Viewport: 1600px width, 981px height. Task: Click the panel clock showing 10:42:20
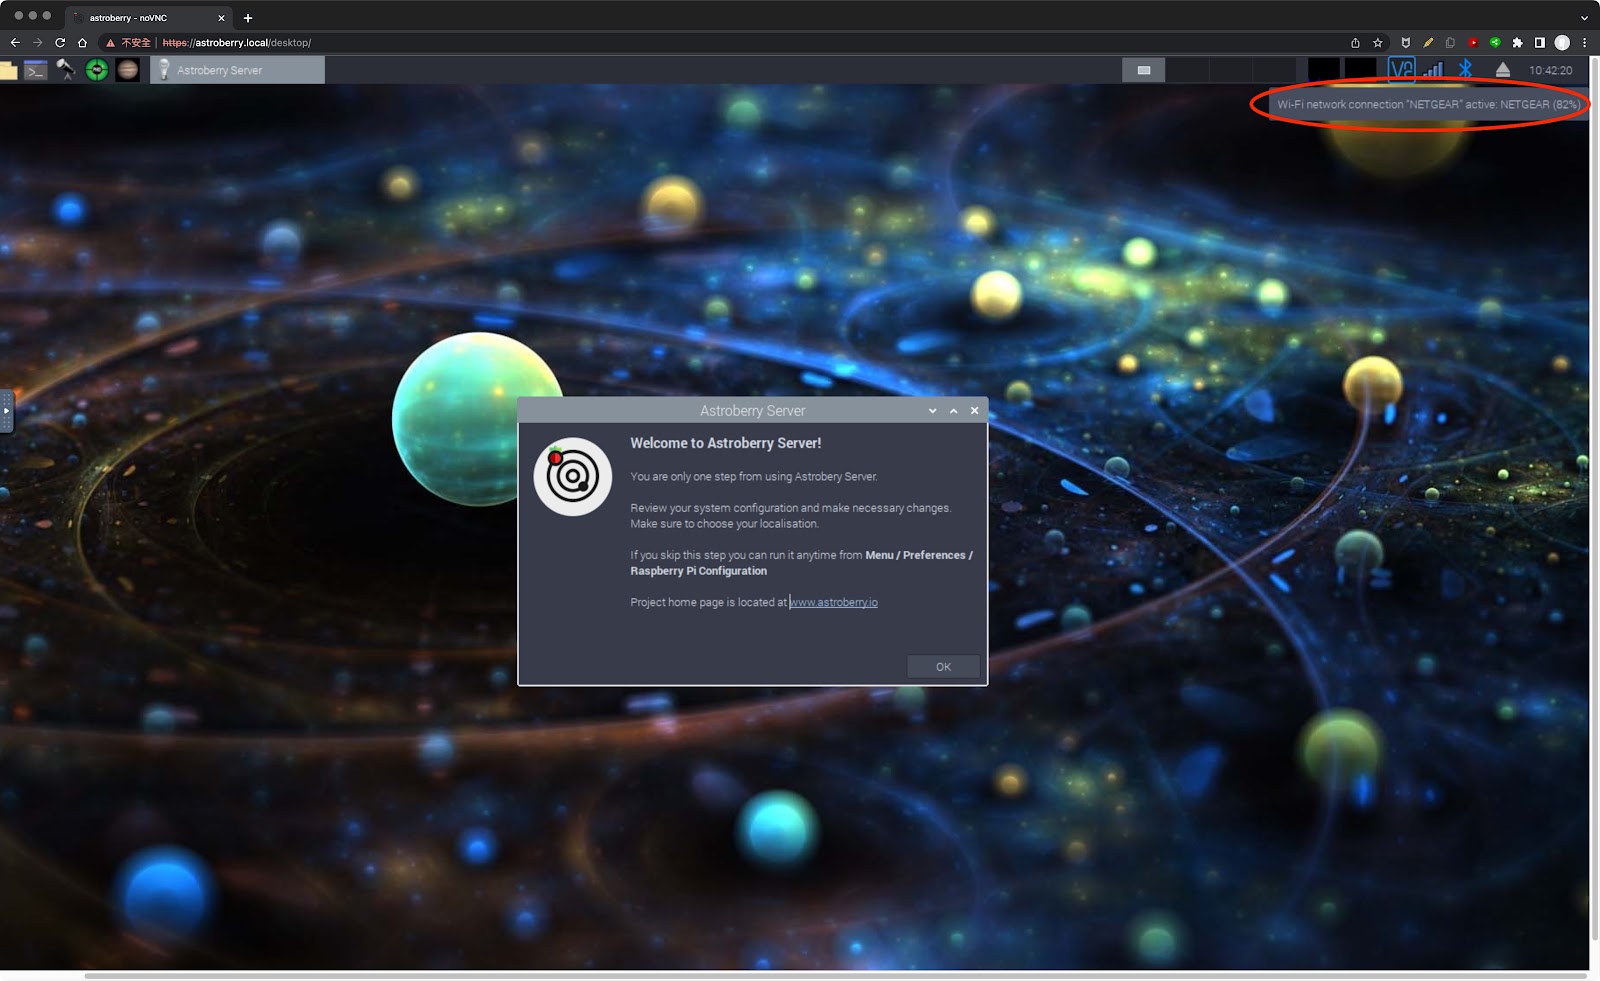(x=1550, y=70)
